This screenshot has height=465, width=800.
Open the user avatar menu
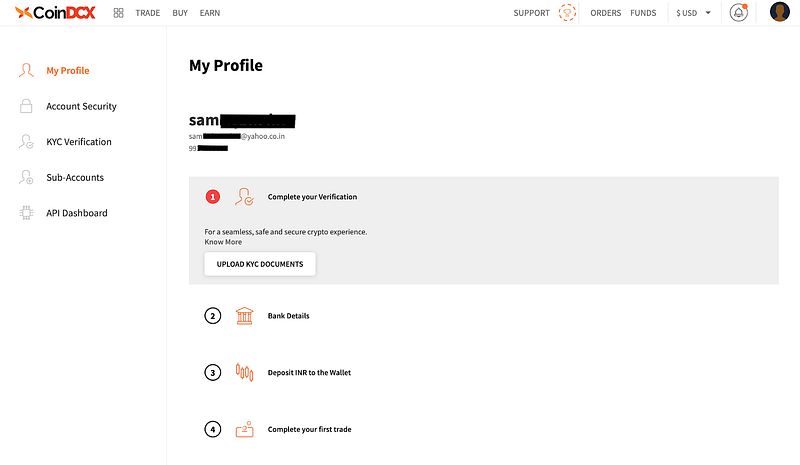point(780,13)
